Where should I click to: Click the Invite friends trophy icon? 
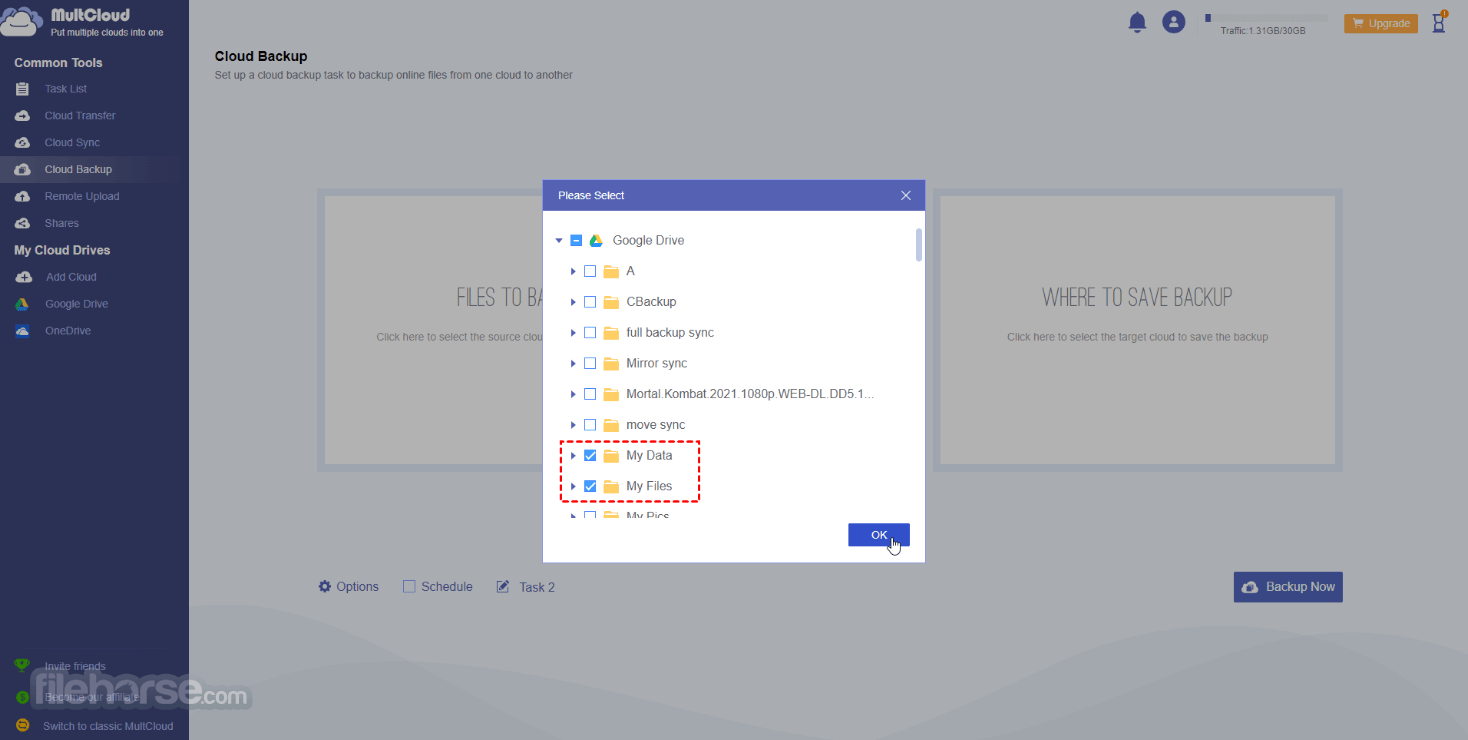22,666
